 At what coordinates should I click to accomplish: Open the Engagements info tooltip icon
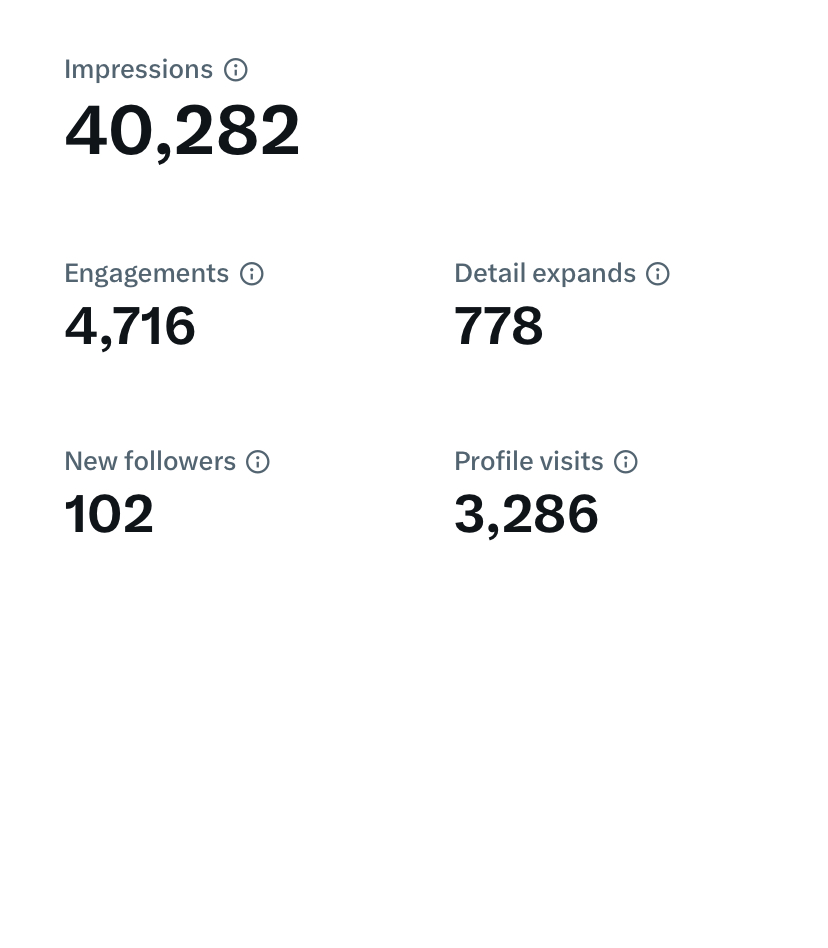click(251, 273)
